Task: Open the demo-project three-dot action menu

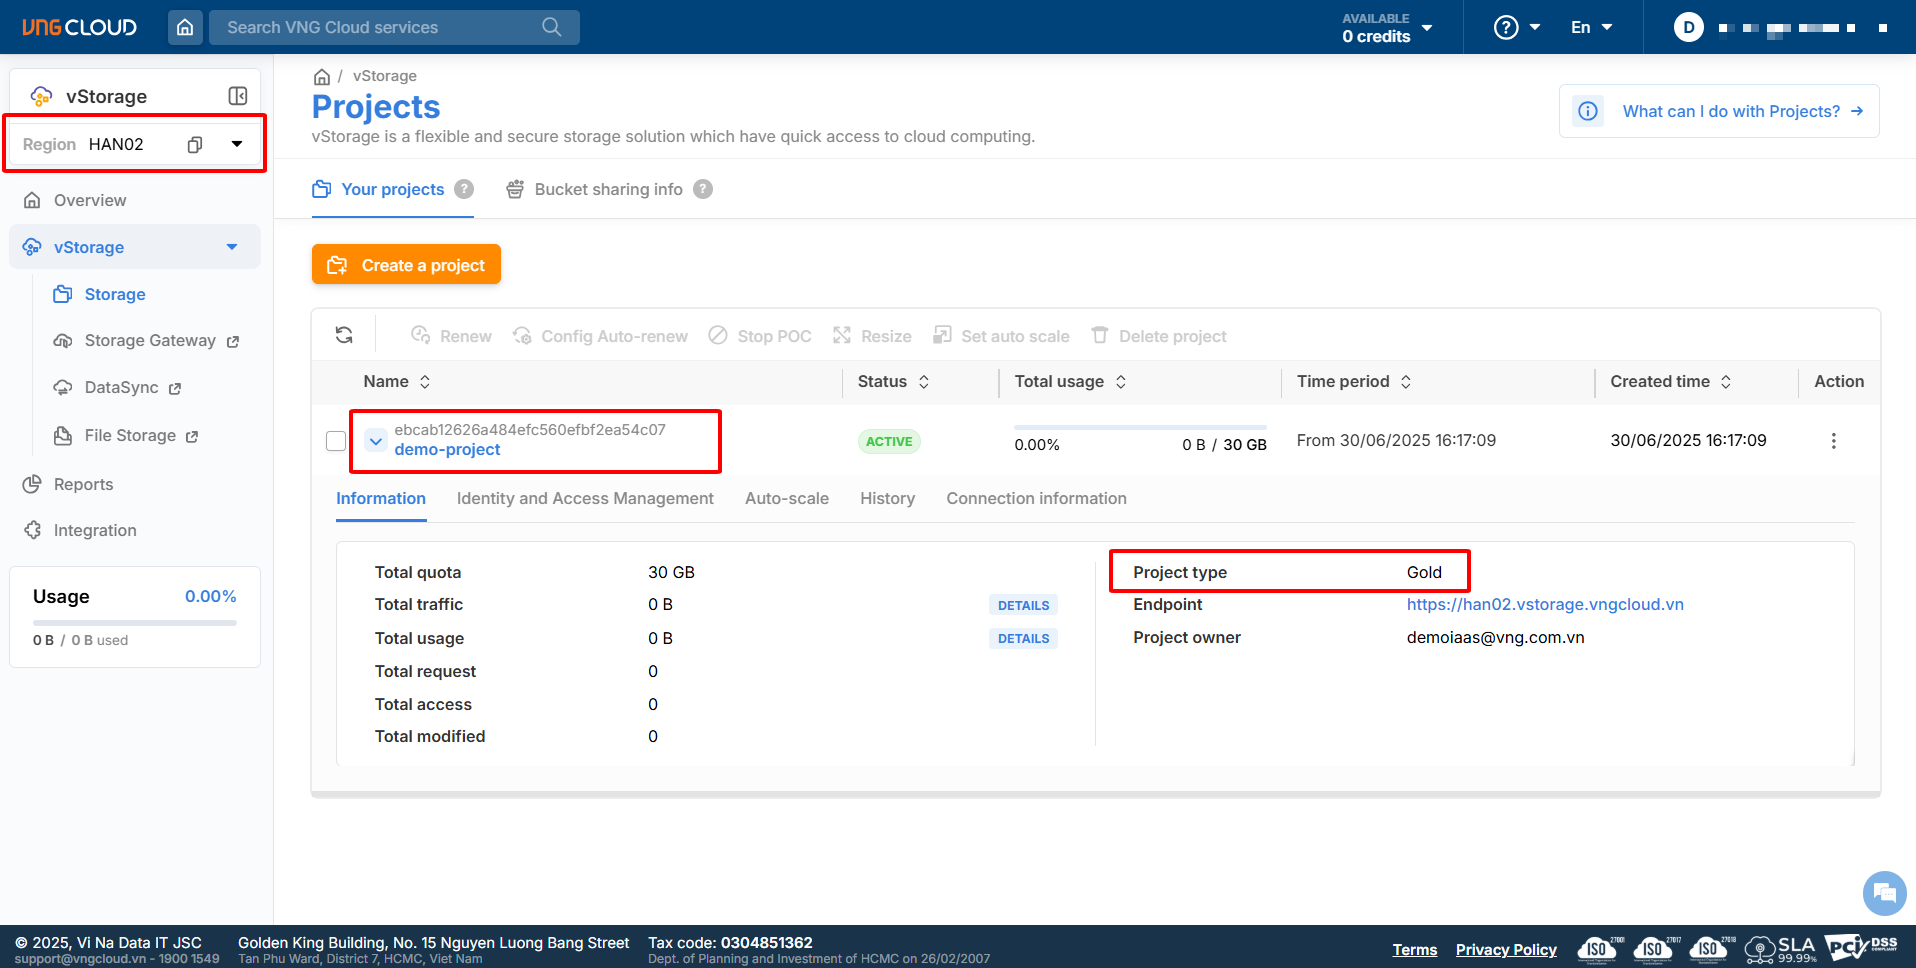Action: (x=1833, y=441)
